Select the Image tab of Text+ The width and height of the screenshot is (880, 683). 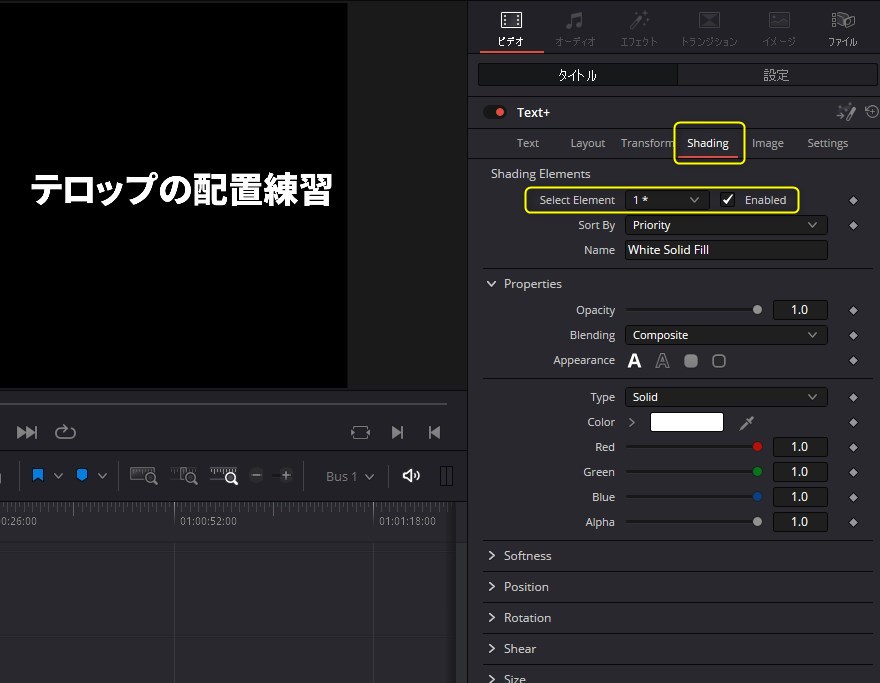coord(768,143)
